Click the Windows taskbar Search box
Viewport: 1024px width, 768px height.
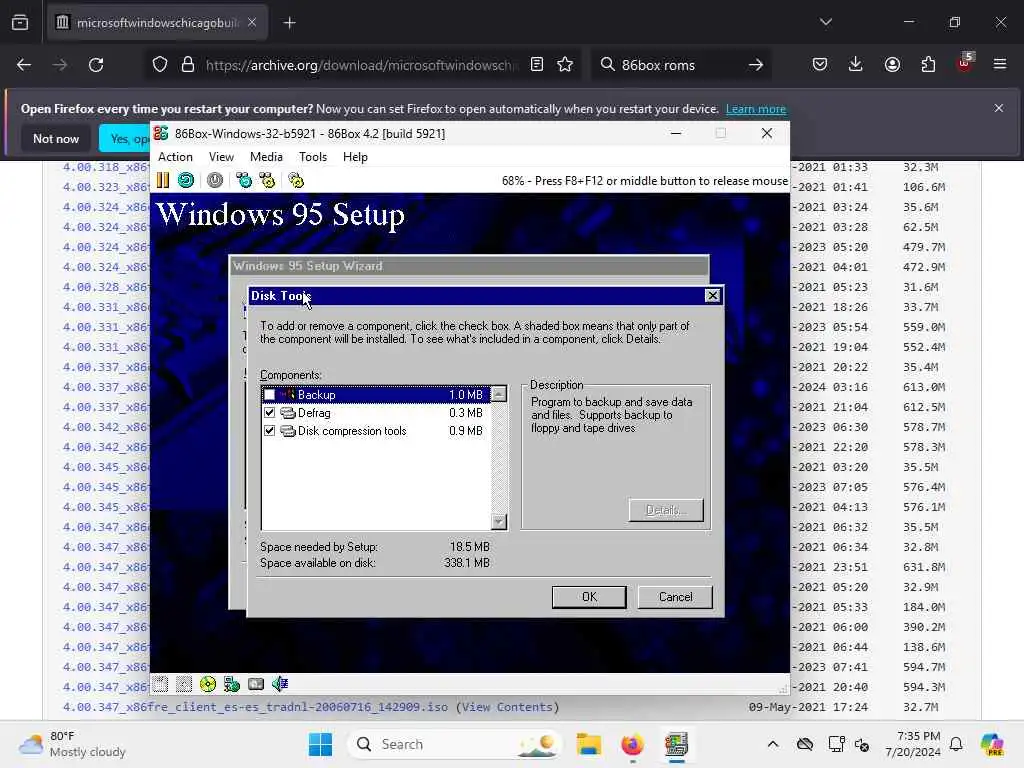pos(455,744)
